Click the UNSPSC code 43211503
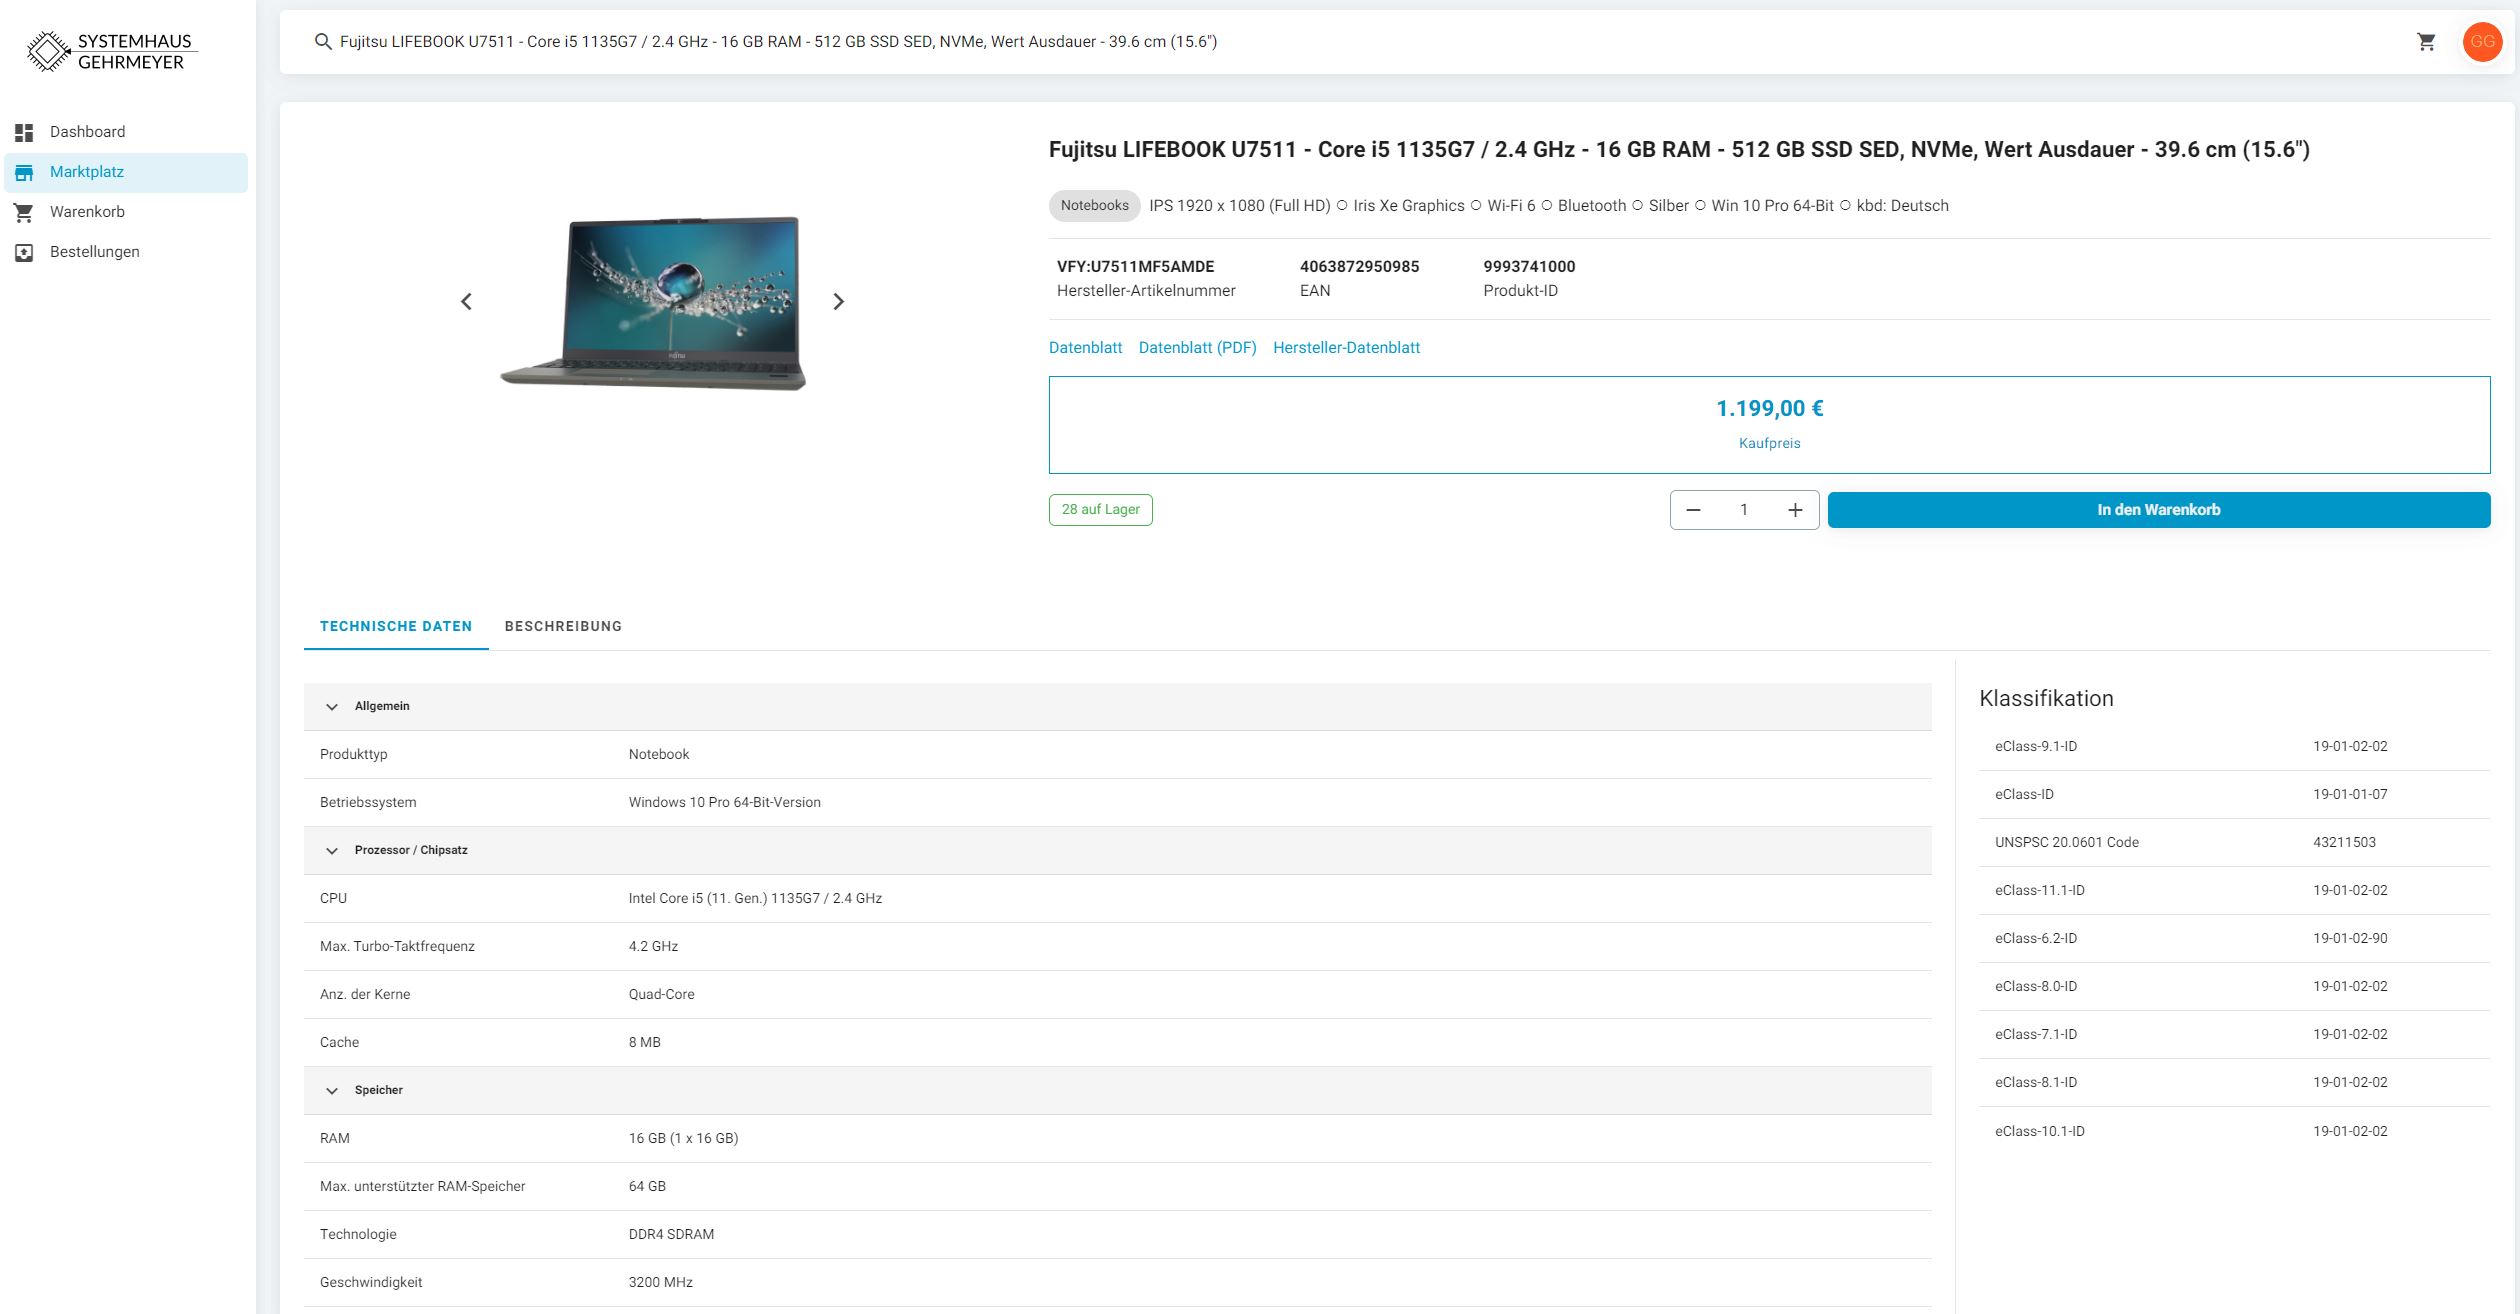2520x1314 pixels. 2344,843
